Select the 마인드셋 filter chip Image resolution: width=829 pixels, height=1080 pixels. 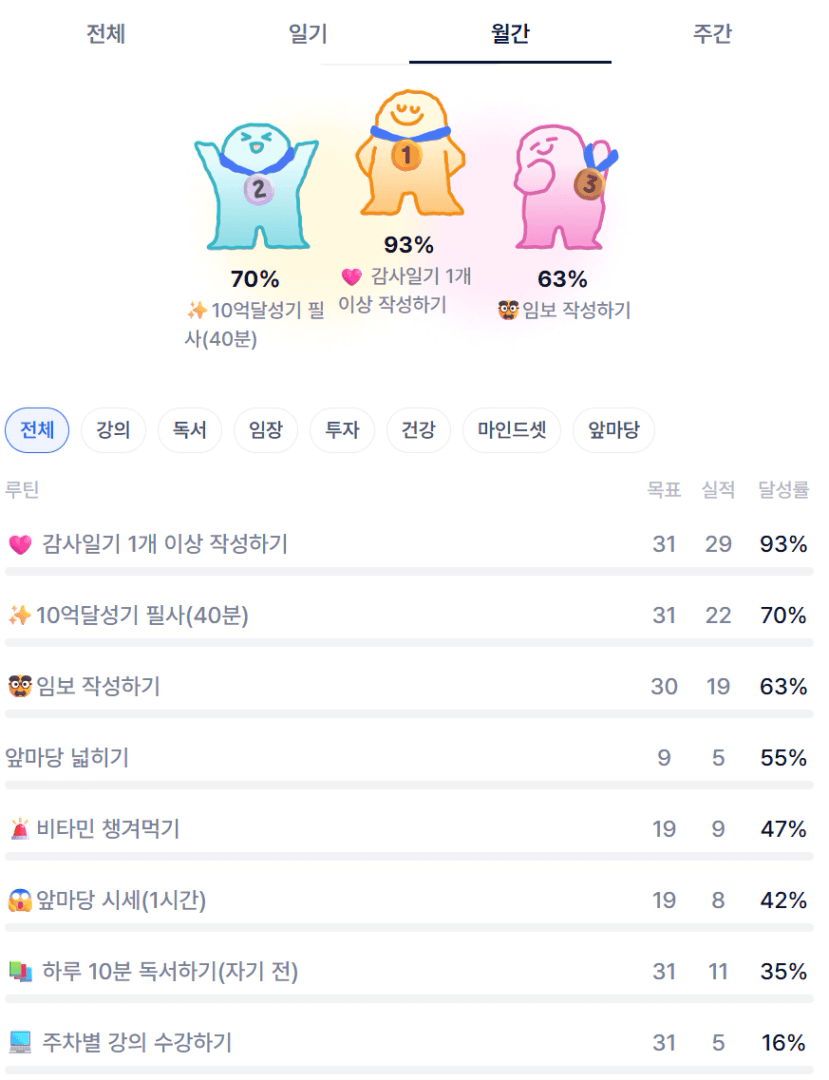coord(511,431)
